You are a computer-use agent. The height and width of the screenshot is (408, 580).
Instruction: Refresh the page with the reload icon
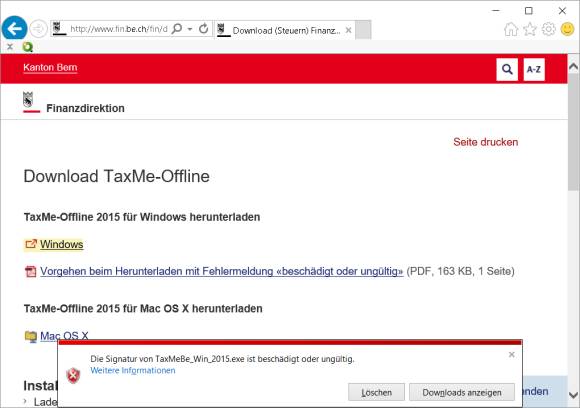coord(203,28)
